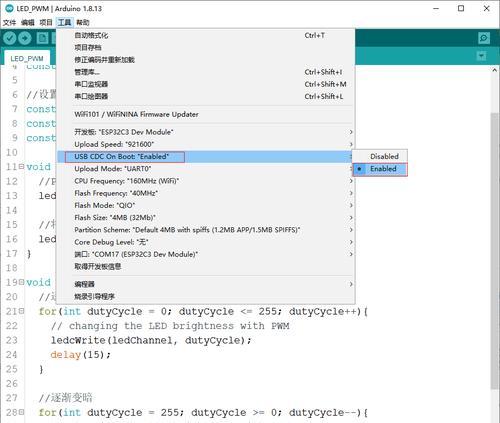Open the Upload Mode UART0 submenu
Image resolution: width=500 pixels, height=423 pixels.
coord(205,169)
